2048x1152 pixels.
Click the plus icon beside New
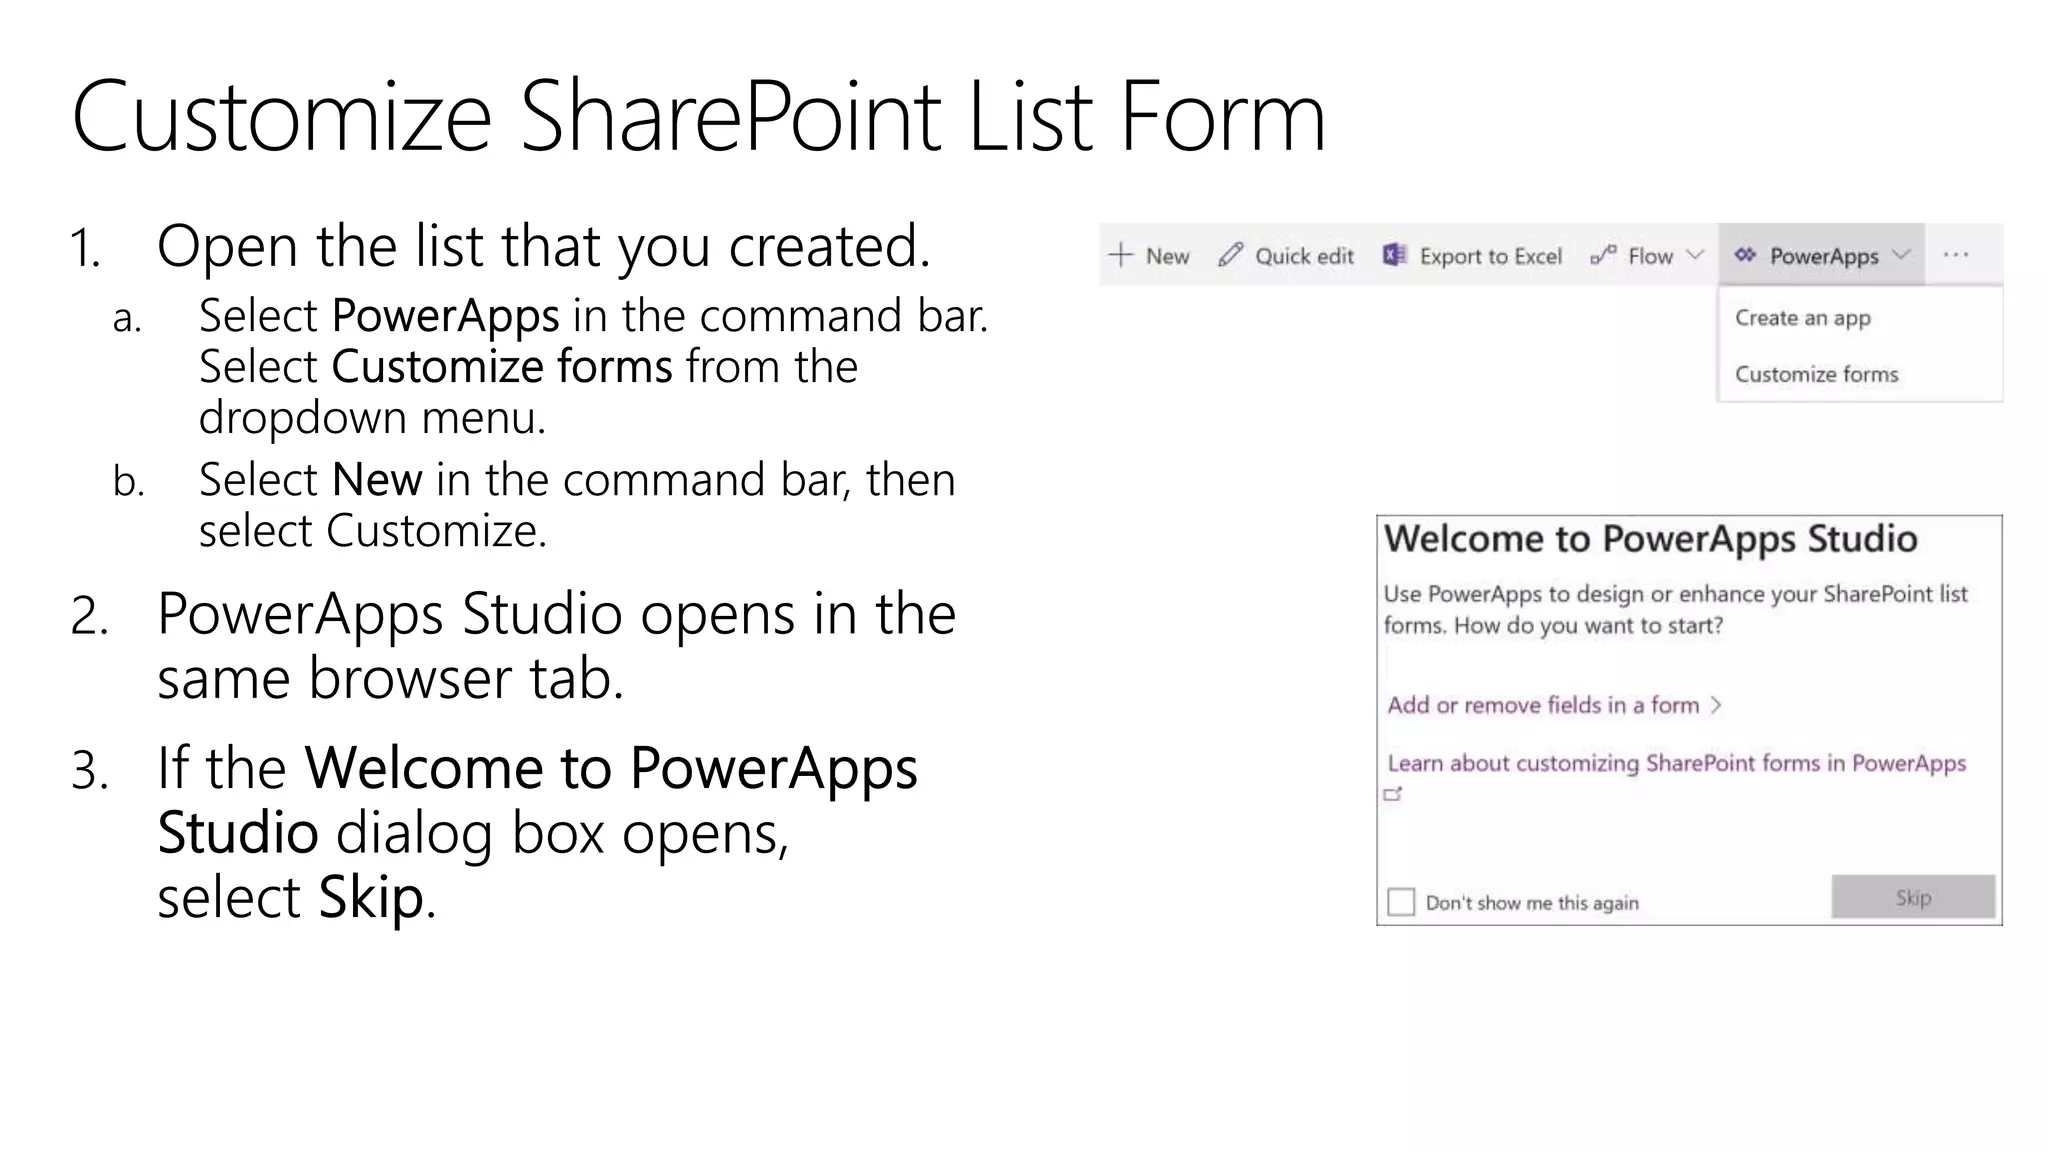1121,256
